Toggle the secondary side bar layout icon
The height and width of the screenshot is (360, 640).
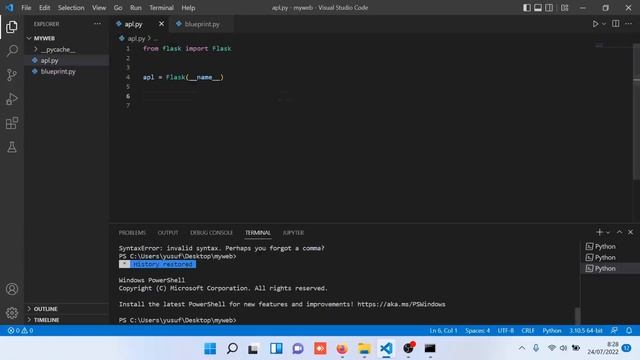[549, 8]
